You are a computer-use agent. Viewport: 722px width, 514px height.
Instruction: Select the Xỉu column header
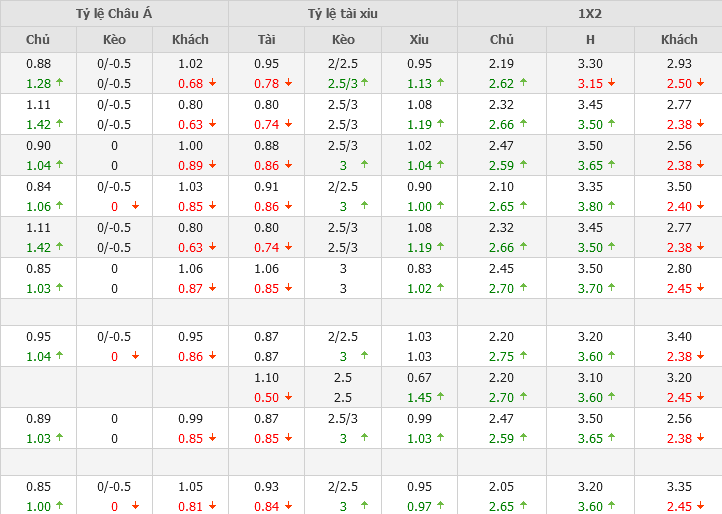click(419, 39)
